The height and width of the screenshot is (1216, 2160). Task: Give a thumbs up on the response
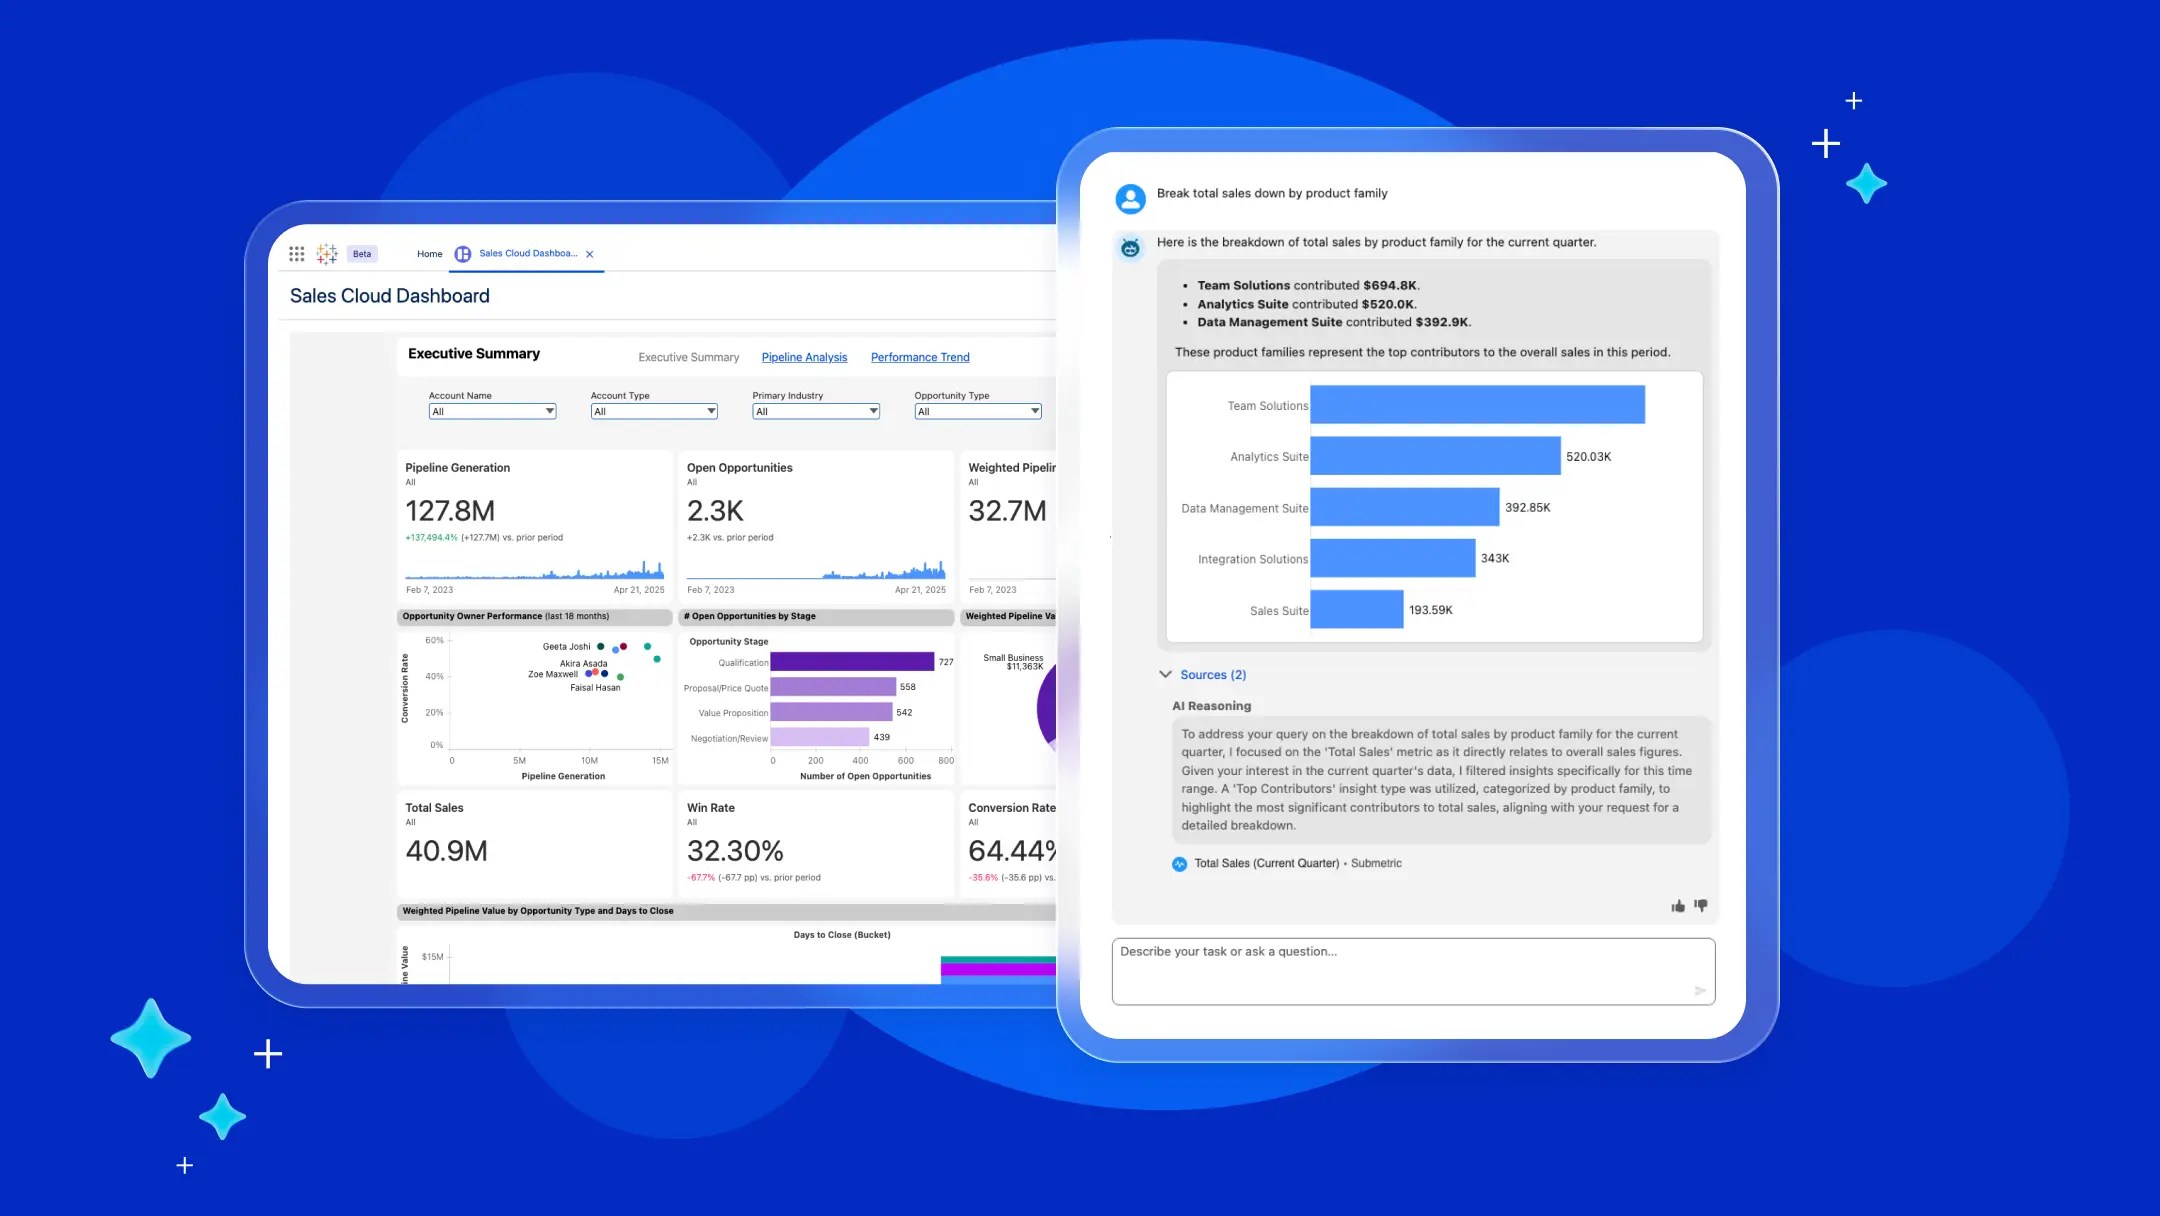1677,906
